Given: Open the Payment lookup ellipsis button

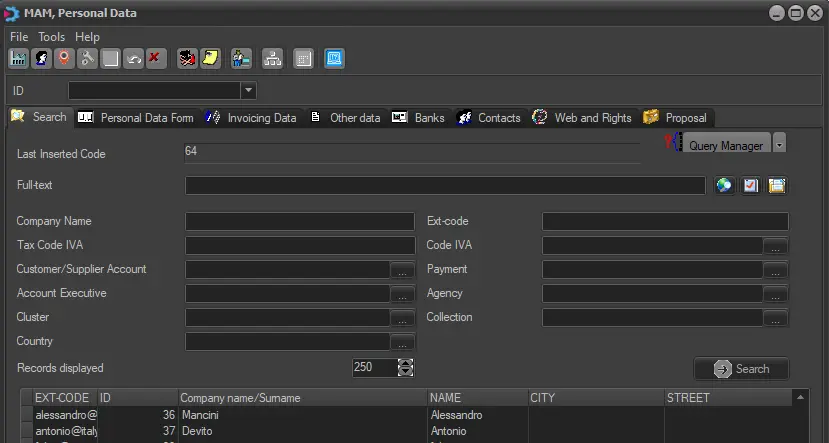Looking at the screenshot, I should (x=776, y=270).
